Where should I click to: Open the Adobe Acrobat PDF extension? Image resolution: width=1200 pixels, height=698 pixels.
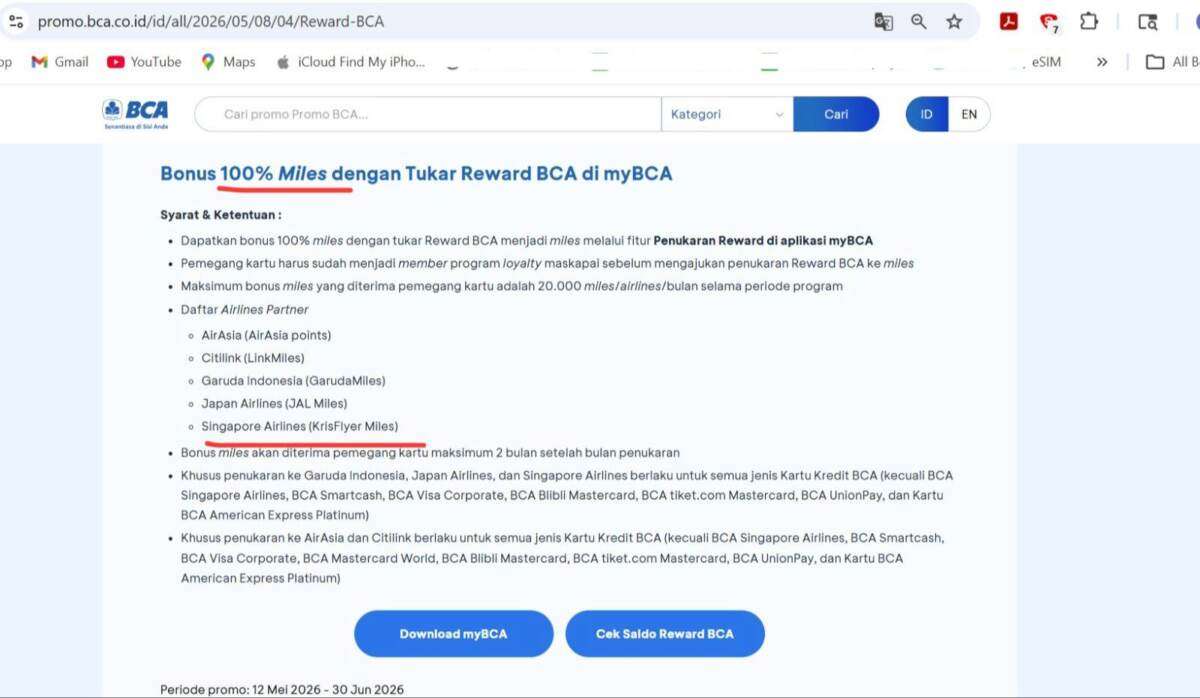1009,22
